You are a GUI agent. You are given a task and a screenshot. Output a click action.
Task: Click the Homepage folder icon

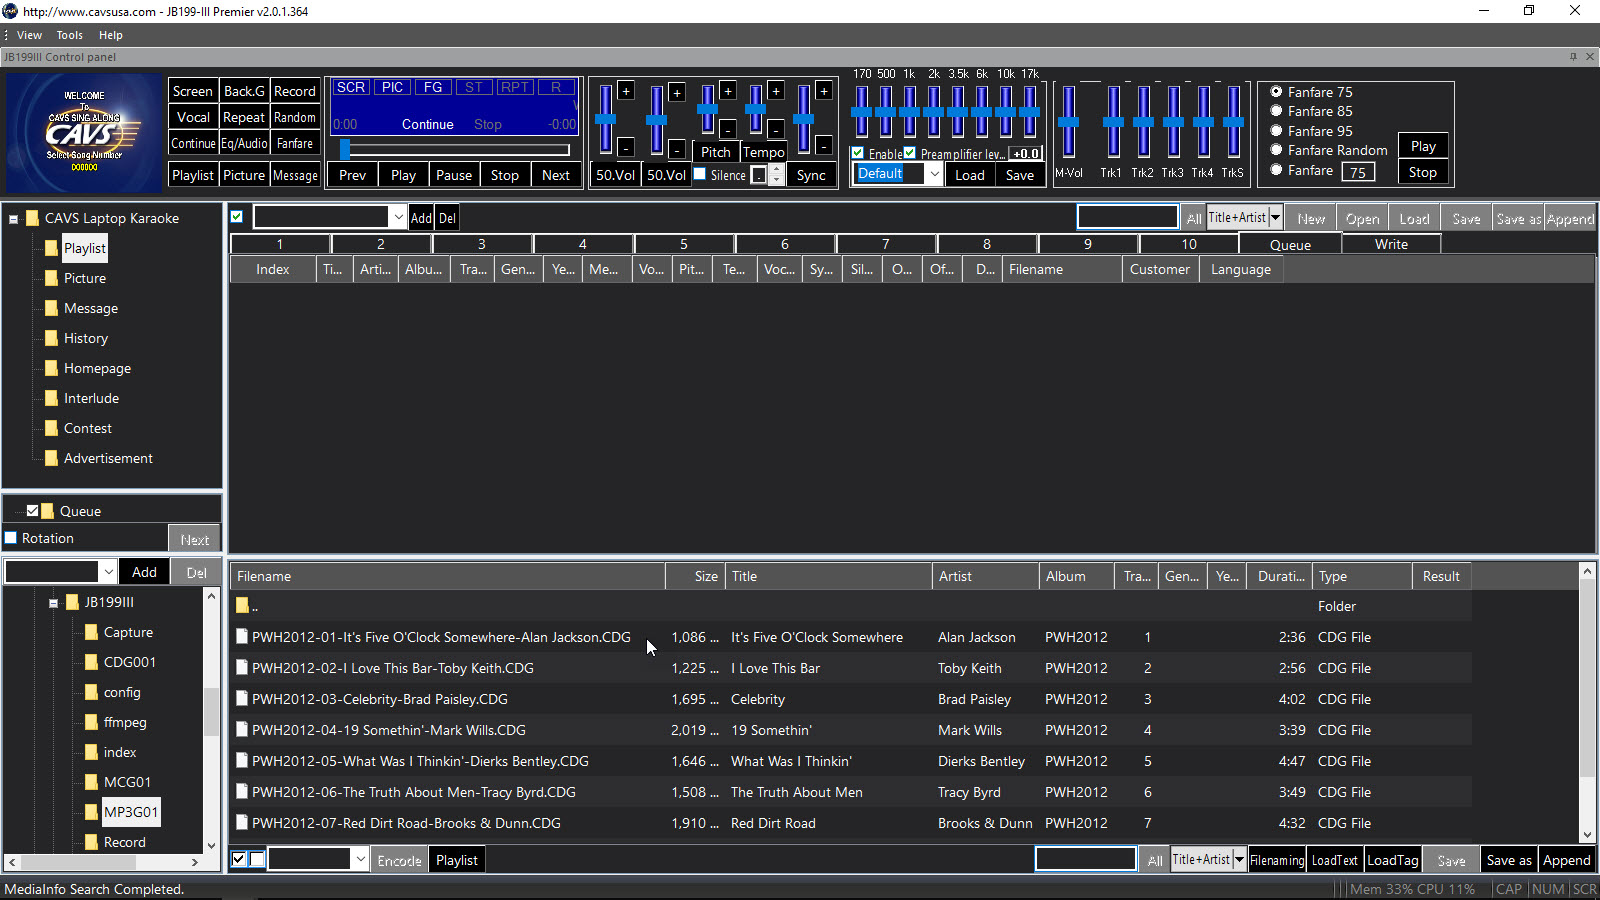click(x=51, y=368)
